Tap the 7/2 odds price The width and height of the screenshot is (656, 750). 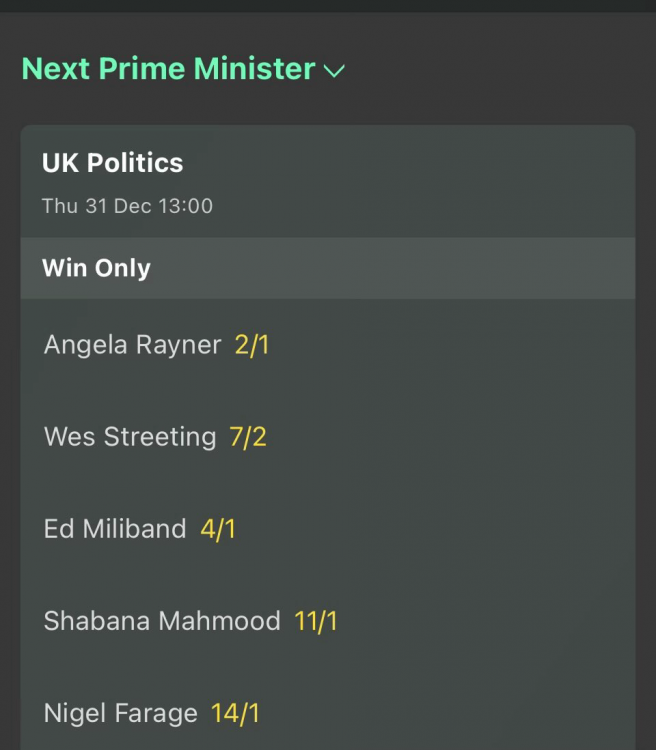tap(248, 437)
